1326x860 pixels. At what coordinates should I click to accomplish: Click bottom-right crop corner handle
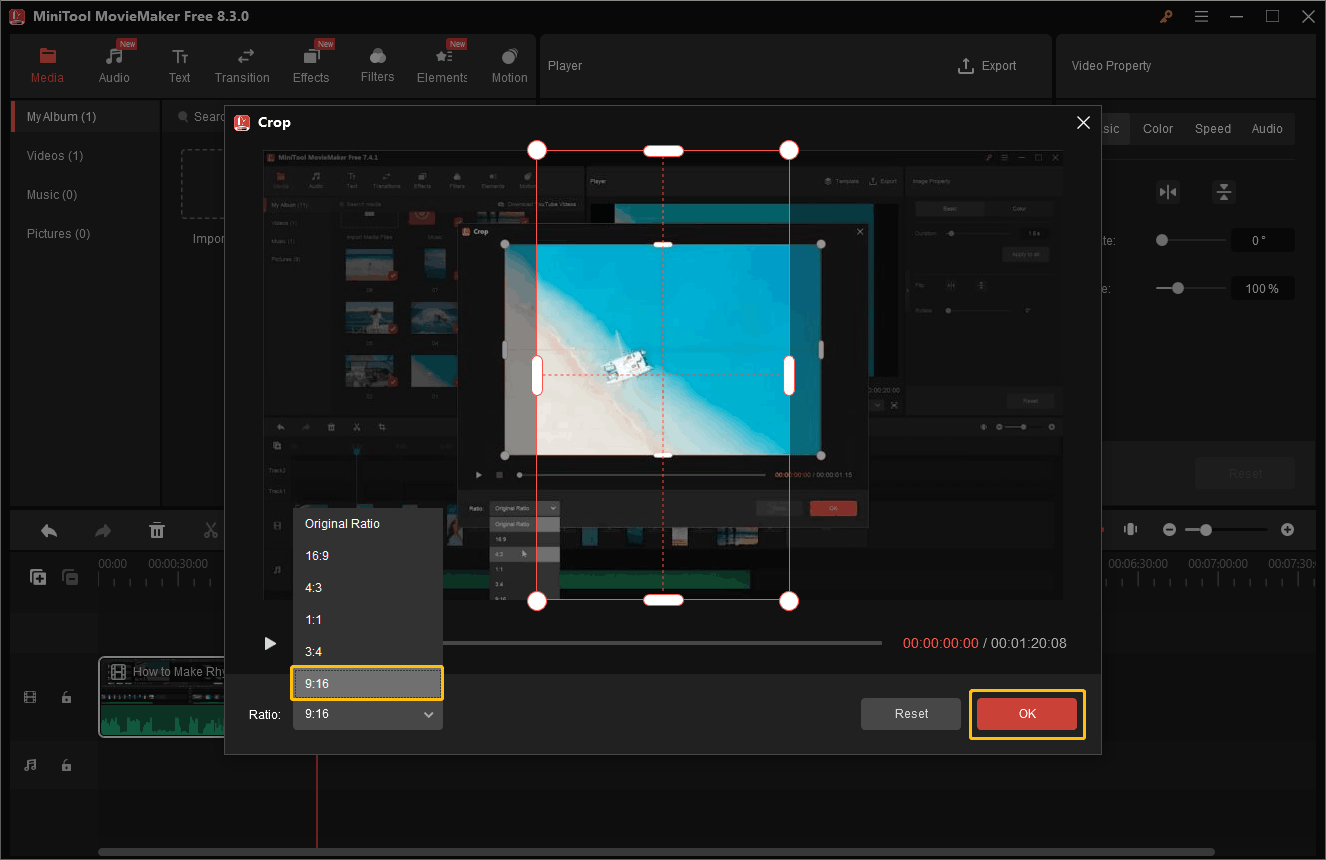point(789,601)
